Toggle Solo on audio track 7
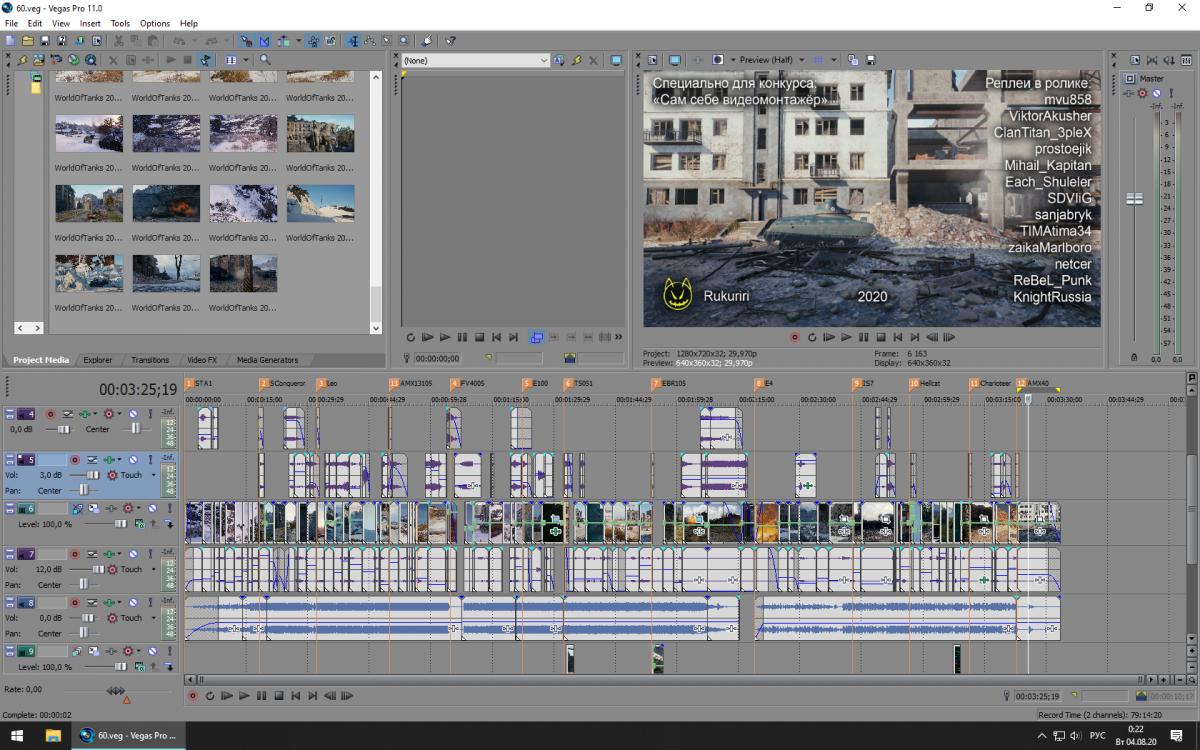1200x750 pixels. [x=152, y=554]
